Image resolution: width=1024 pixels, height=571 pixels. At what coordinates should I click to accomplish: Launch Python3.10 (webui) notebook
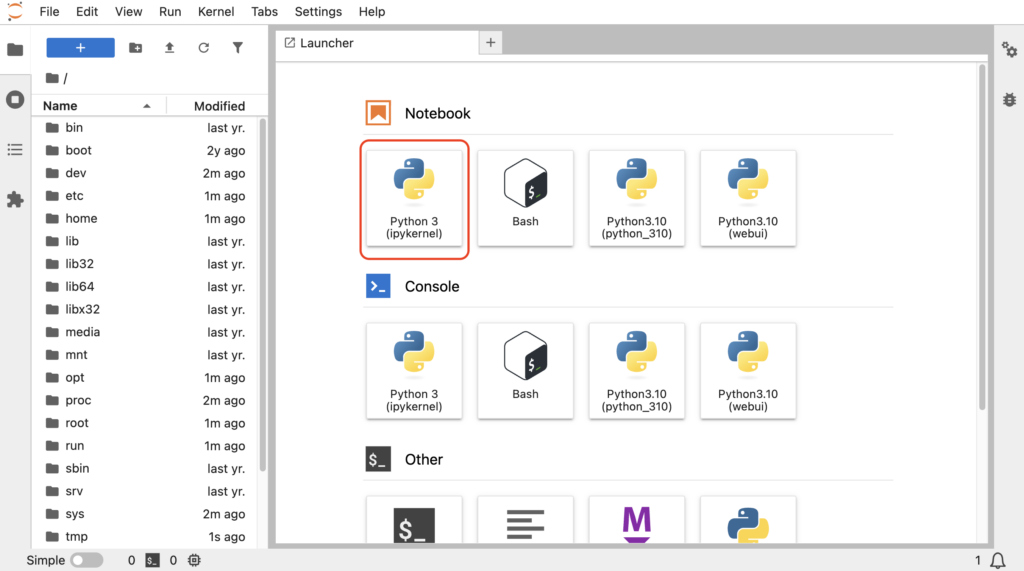pyautogui.click(x=748, y=199)
